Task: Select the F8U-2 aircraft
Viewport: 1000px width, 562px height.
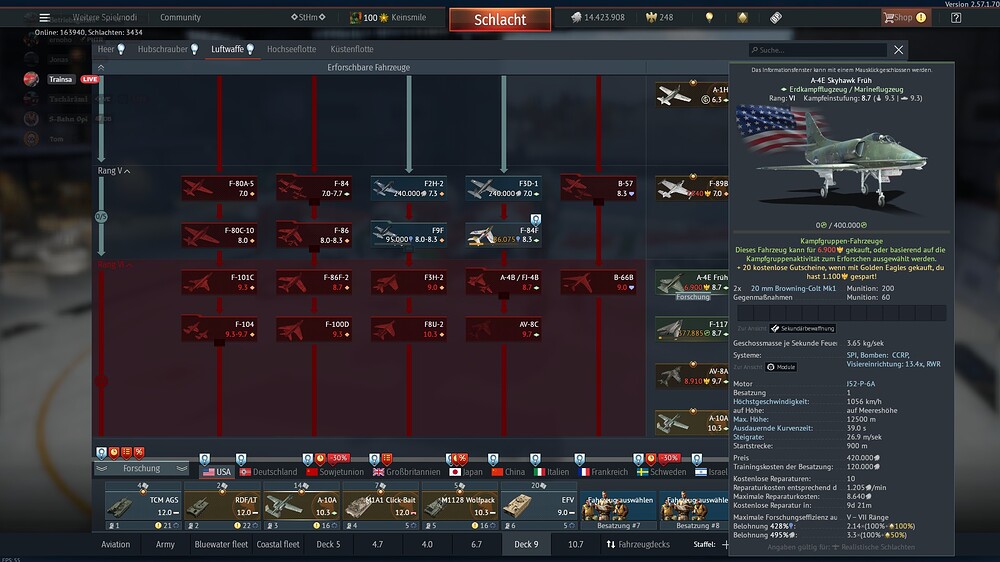Action: coord(409,330)
